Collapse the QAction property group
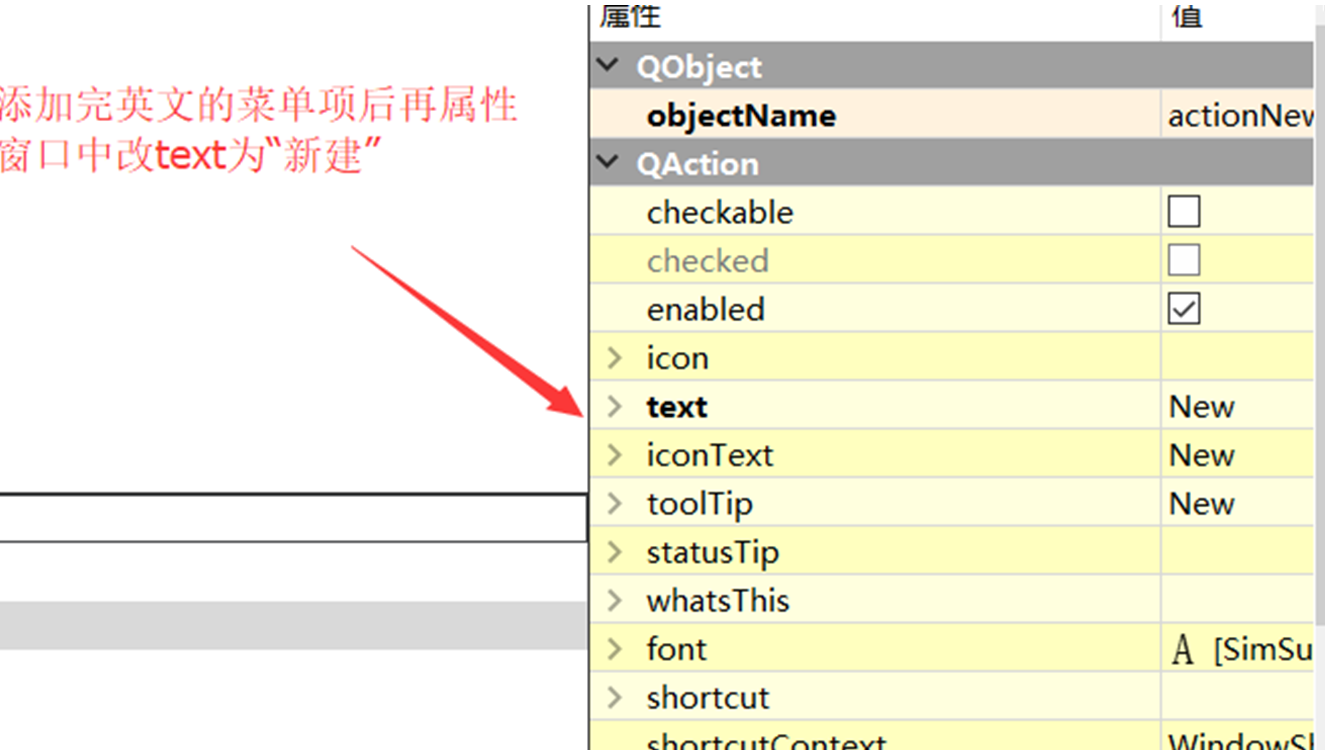The width and height of the screenshot is (1325, 750). point(607,163)
